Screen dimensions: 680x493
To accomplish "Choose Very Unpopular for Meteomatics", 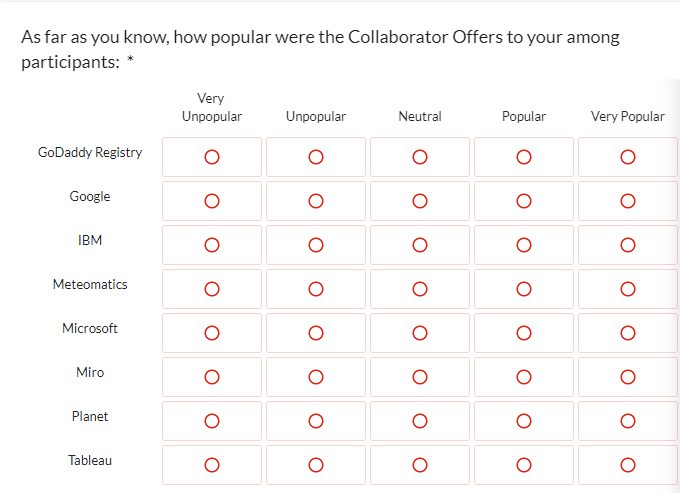I will (212, 289).
